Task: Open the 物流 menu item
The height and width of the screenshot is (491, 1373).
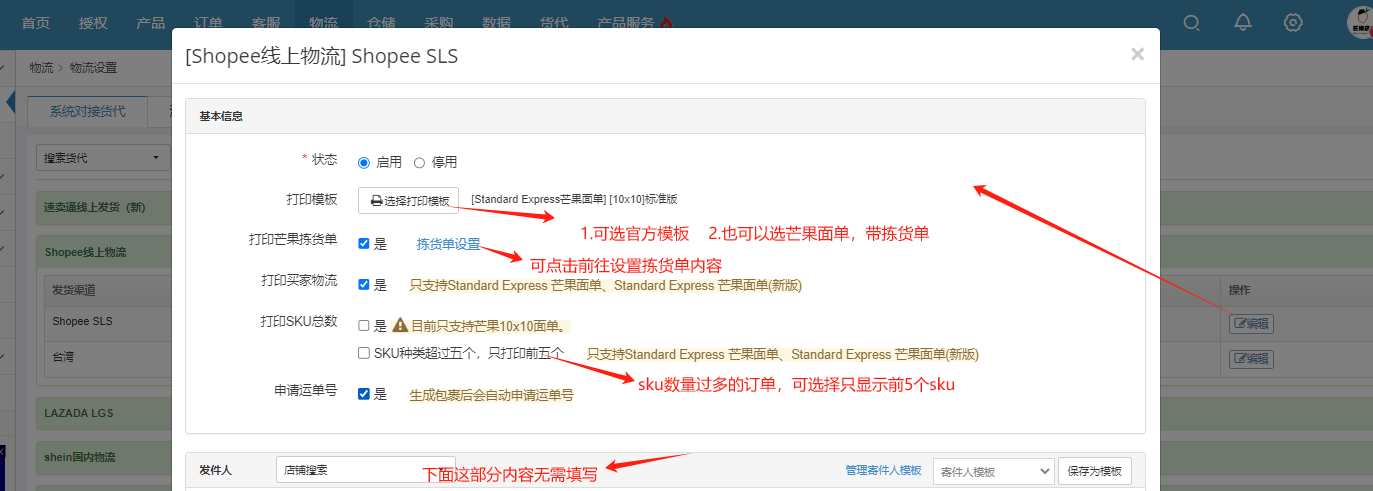Action: click(x=324, y=23)
